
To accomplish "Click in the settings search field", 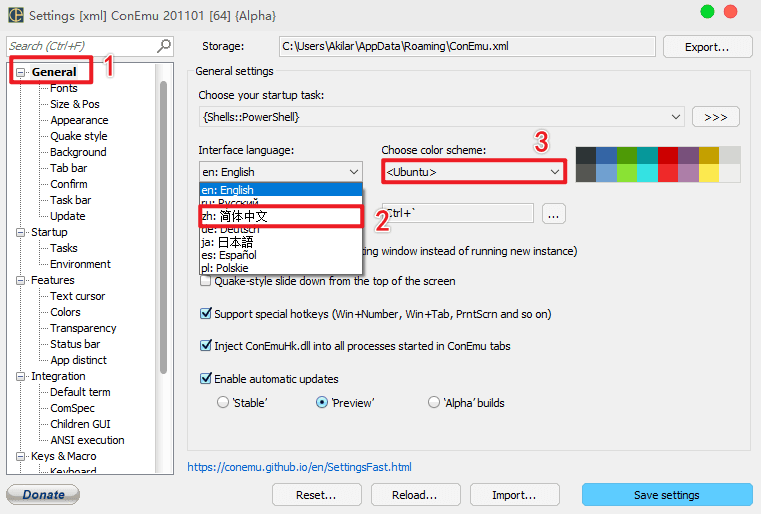I will 80,46.
